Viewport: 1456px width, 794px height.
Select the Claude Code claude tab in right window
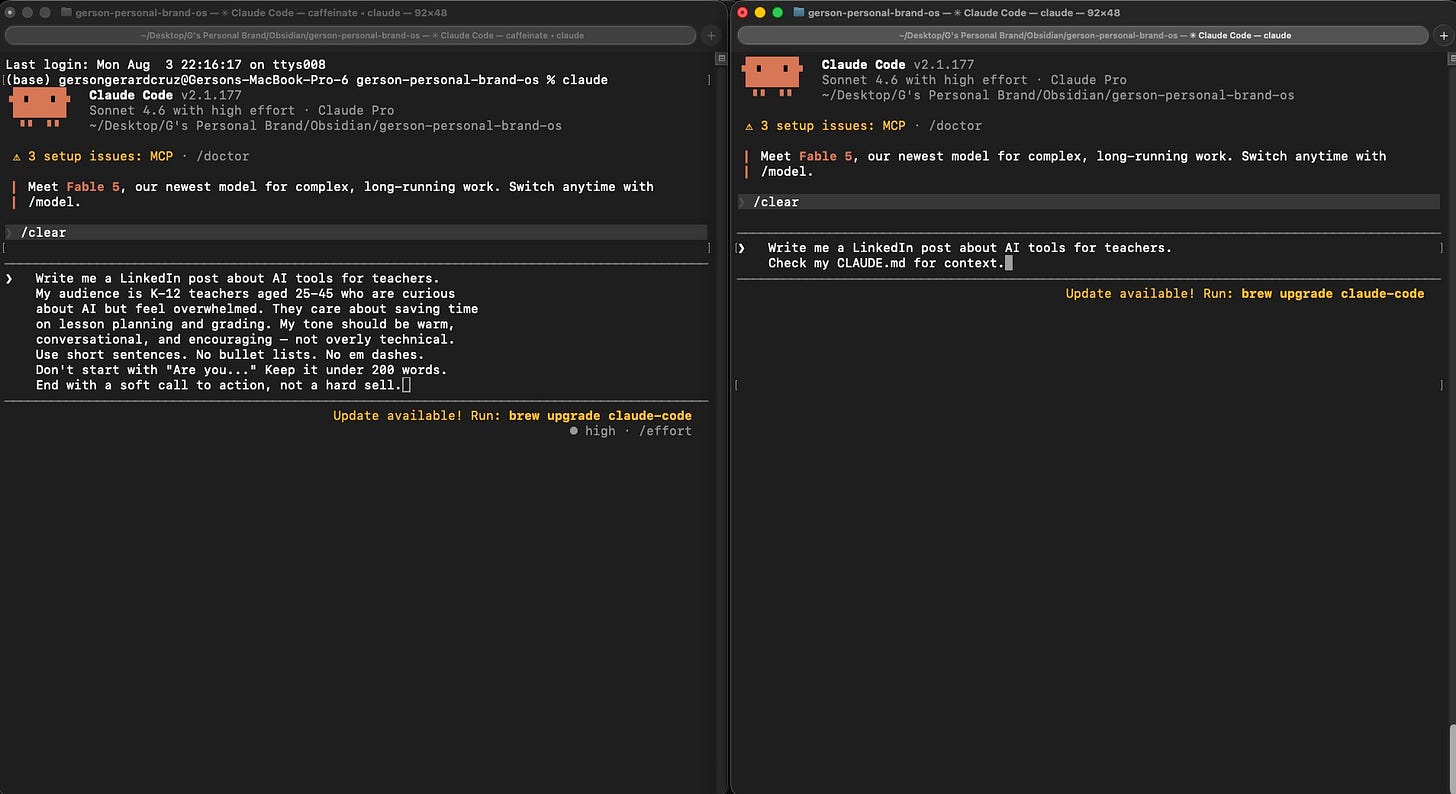[x=1083, y=35]
